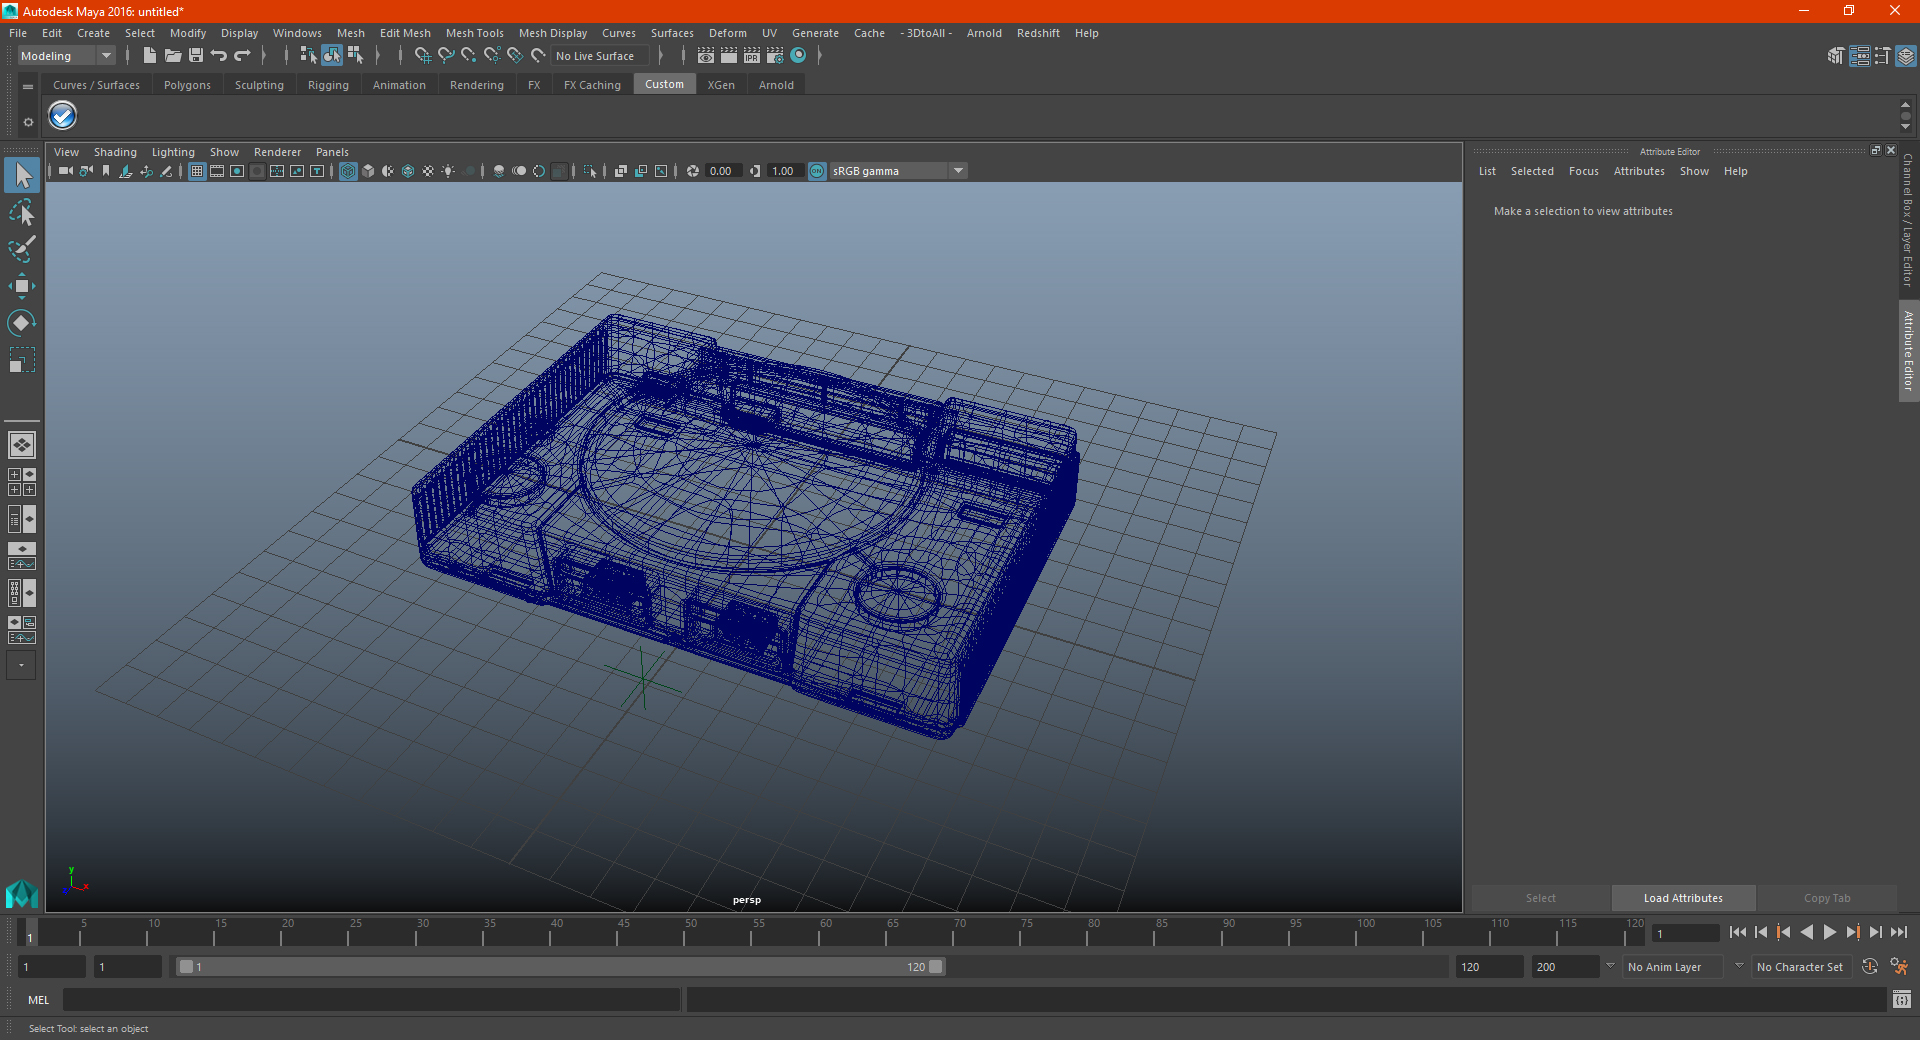Image resolution: width=1920 pixels, height=1040 pixels.
Task: Toggle smooth shade all in viewport
Action: (x=368, y=171)
